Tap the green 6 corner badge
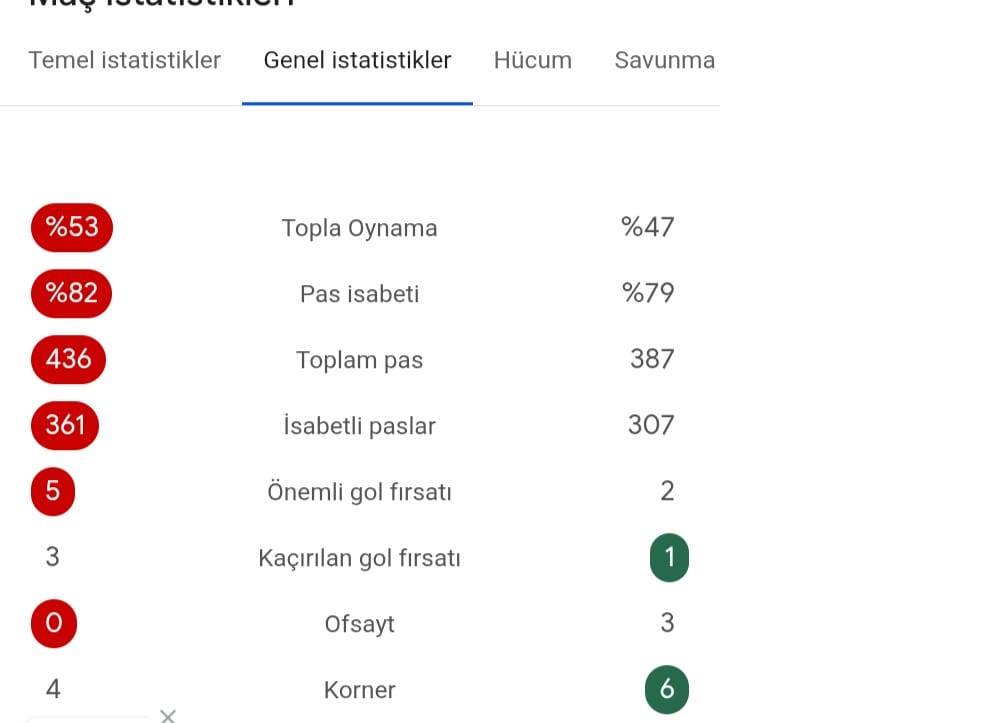 click(667, 689)
